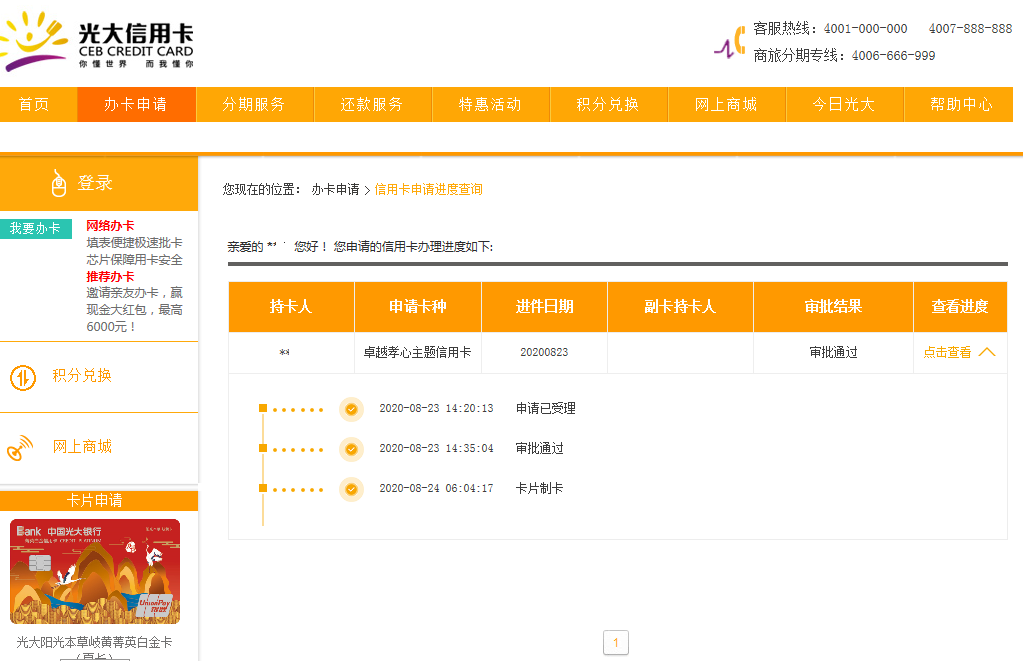
Task: Open the 网络办卡 red link
Action: pos(110,226)
